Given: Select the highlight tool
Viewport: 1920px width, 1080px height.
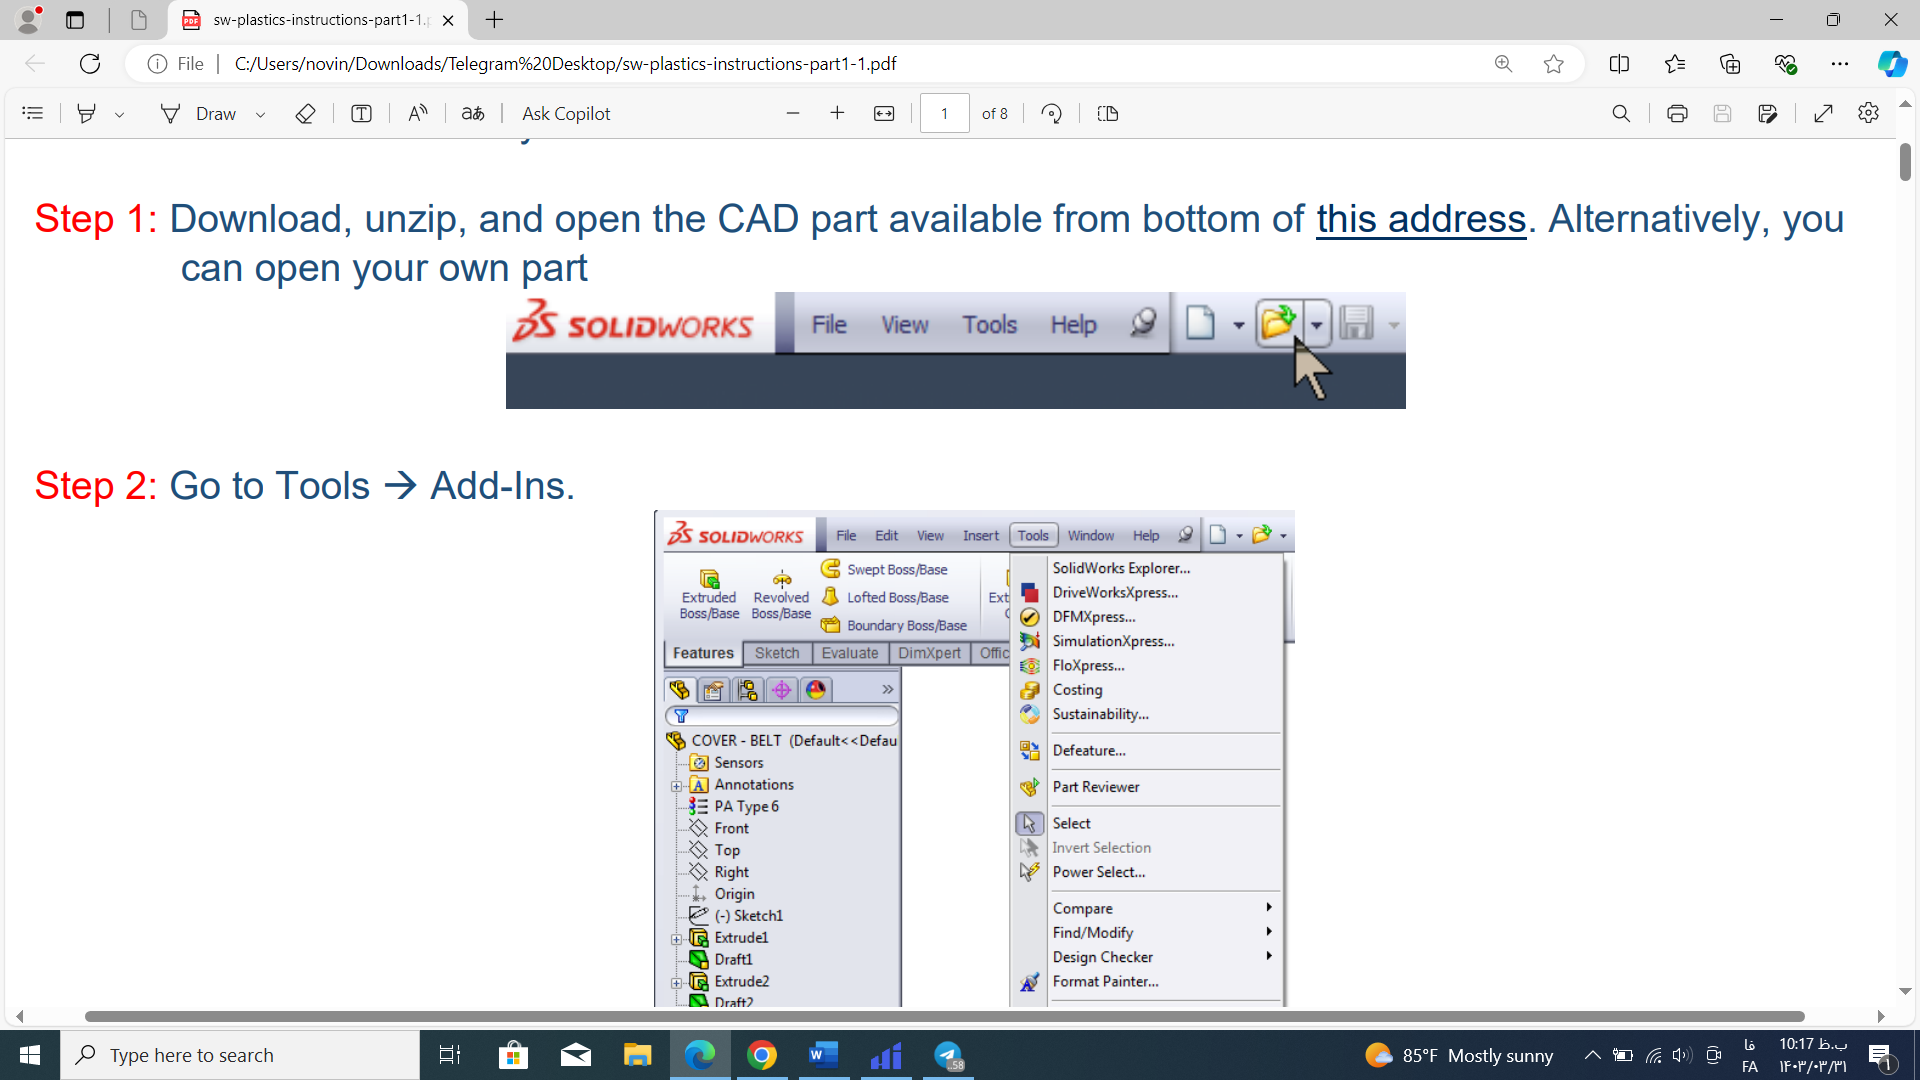Looking at the screenshot, I should (87, 114).
